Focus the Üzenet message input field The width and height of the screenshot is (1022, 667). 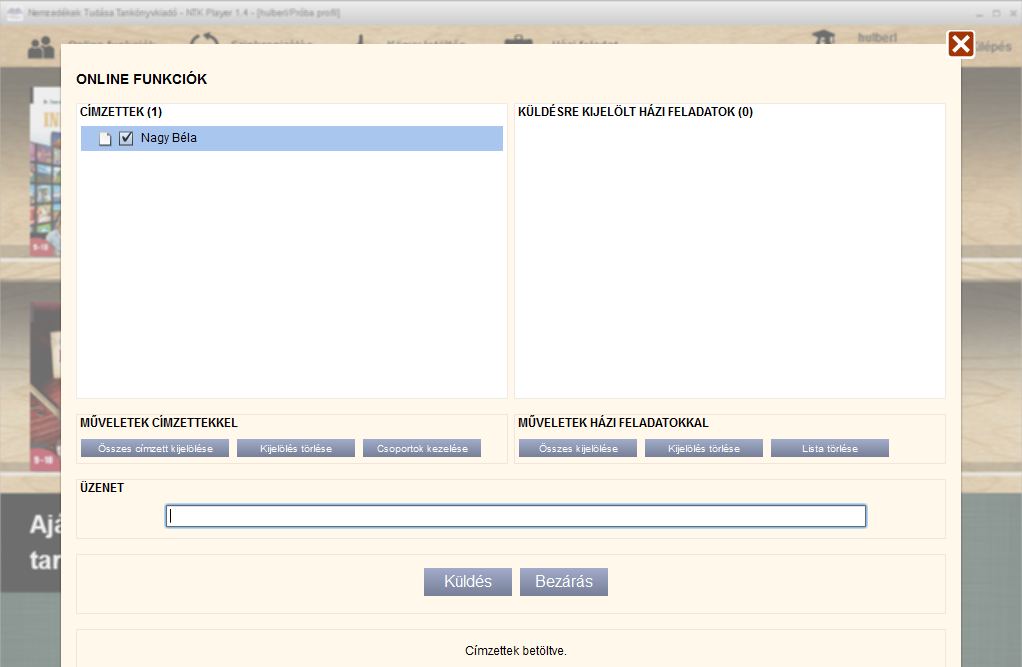[x=516, y=516]
